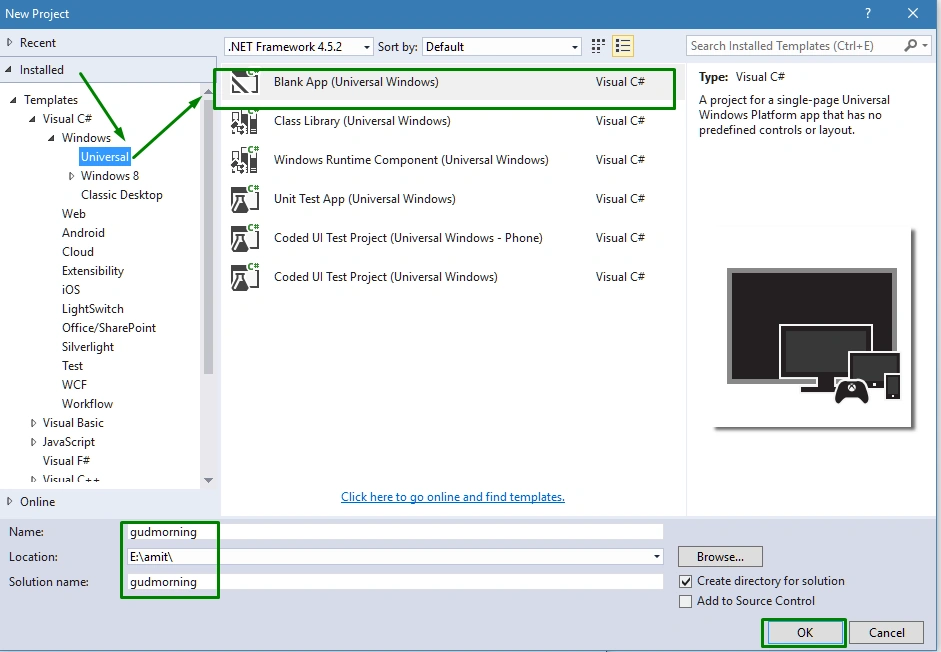Select the Extensibility template category
This screenshot has width=941, height=652.
pyautogui.click(x=93, y=271)
